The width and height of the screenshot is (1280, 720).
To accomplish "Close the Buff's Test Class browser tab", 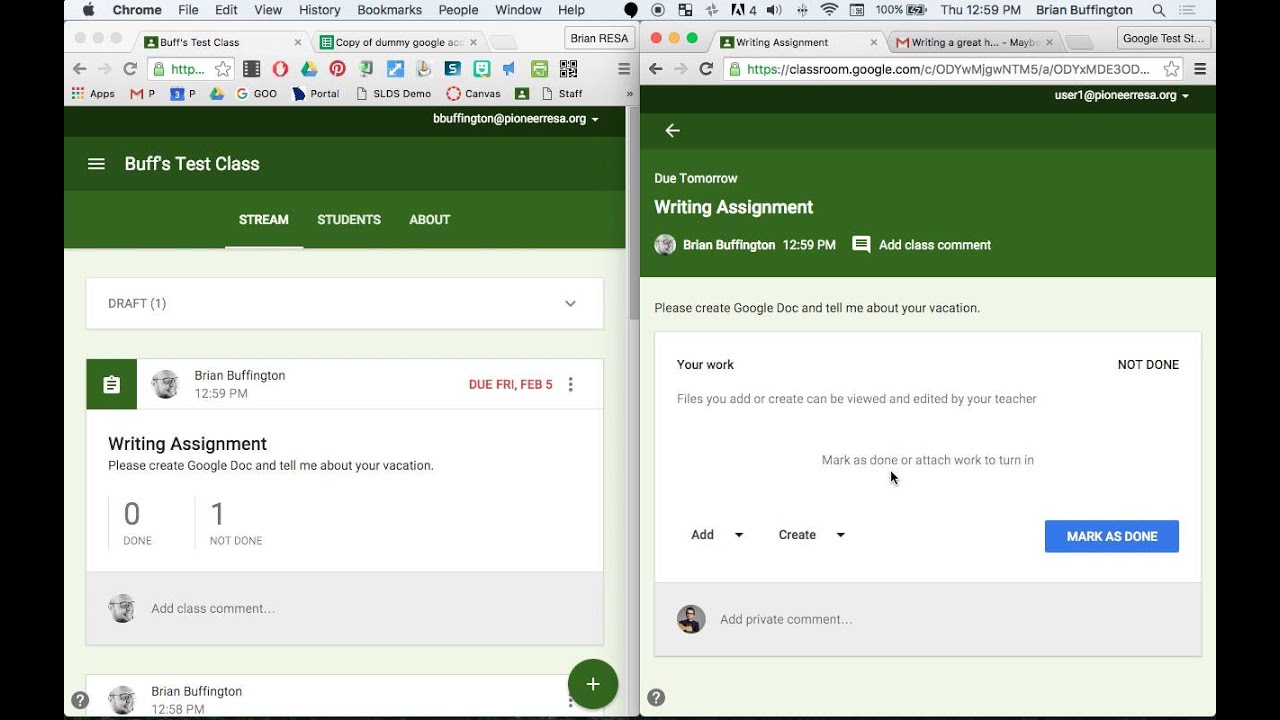I will (x=298, y=43).
